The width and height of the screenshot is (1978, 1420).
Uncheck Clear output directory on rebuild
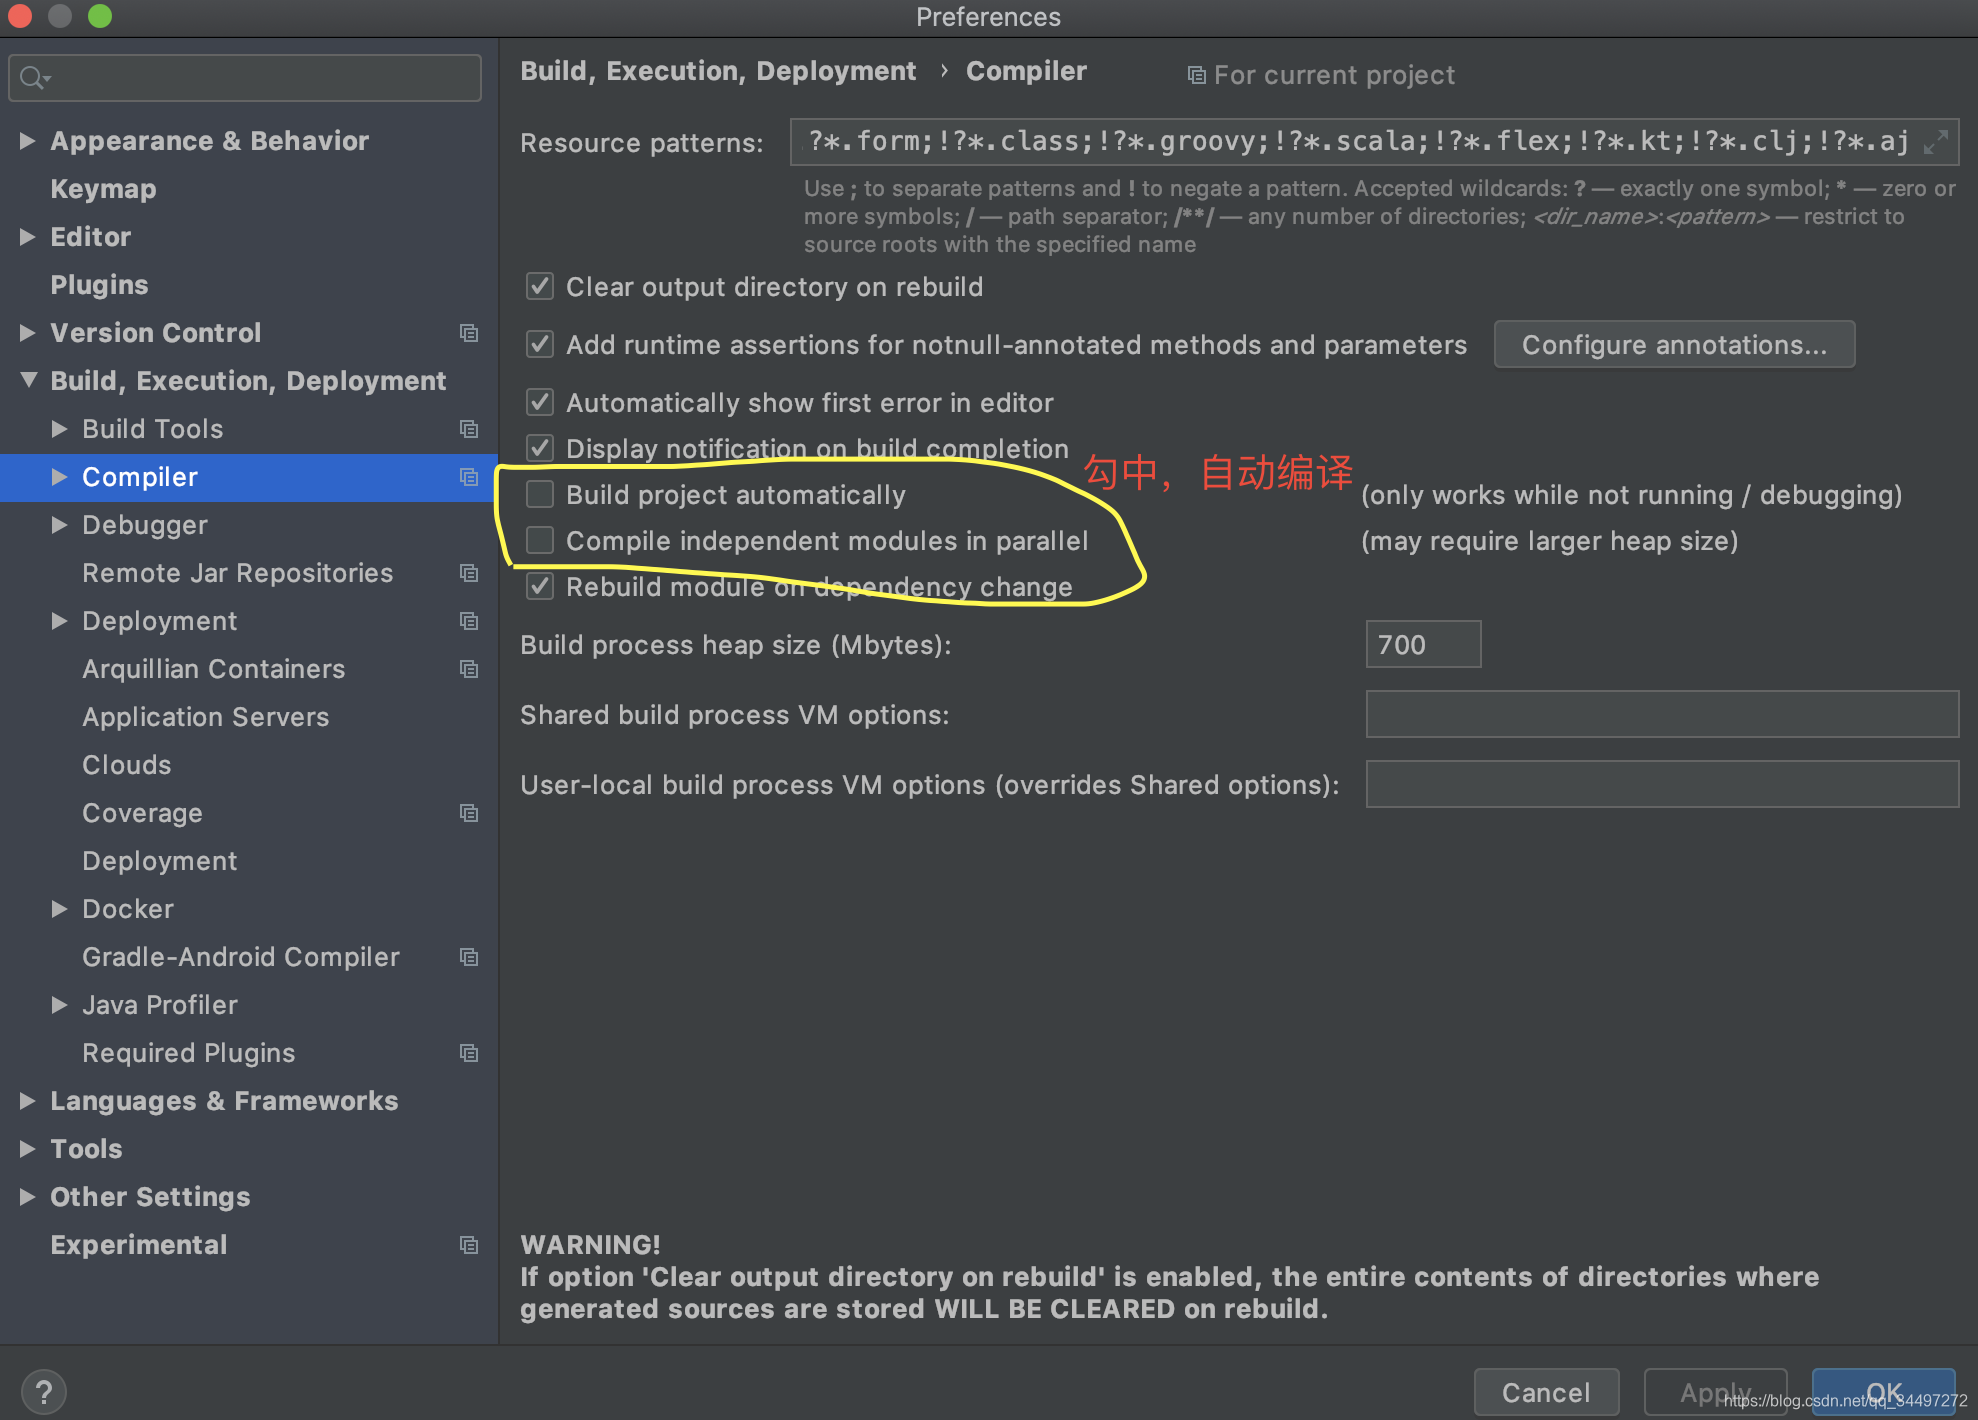tap(540, 287)
